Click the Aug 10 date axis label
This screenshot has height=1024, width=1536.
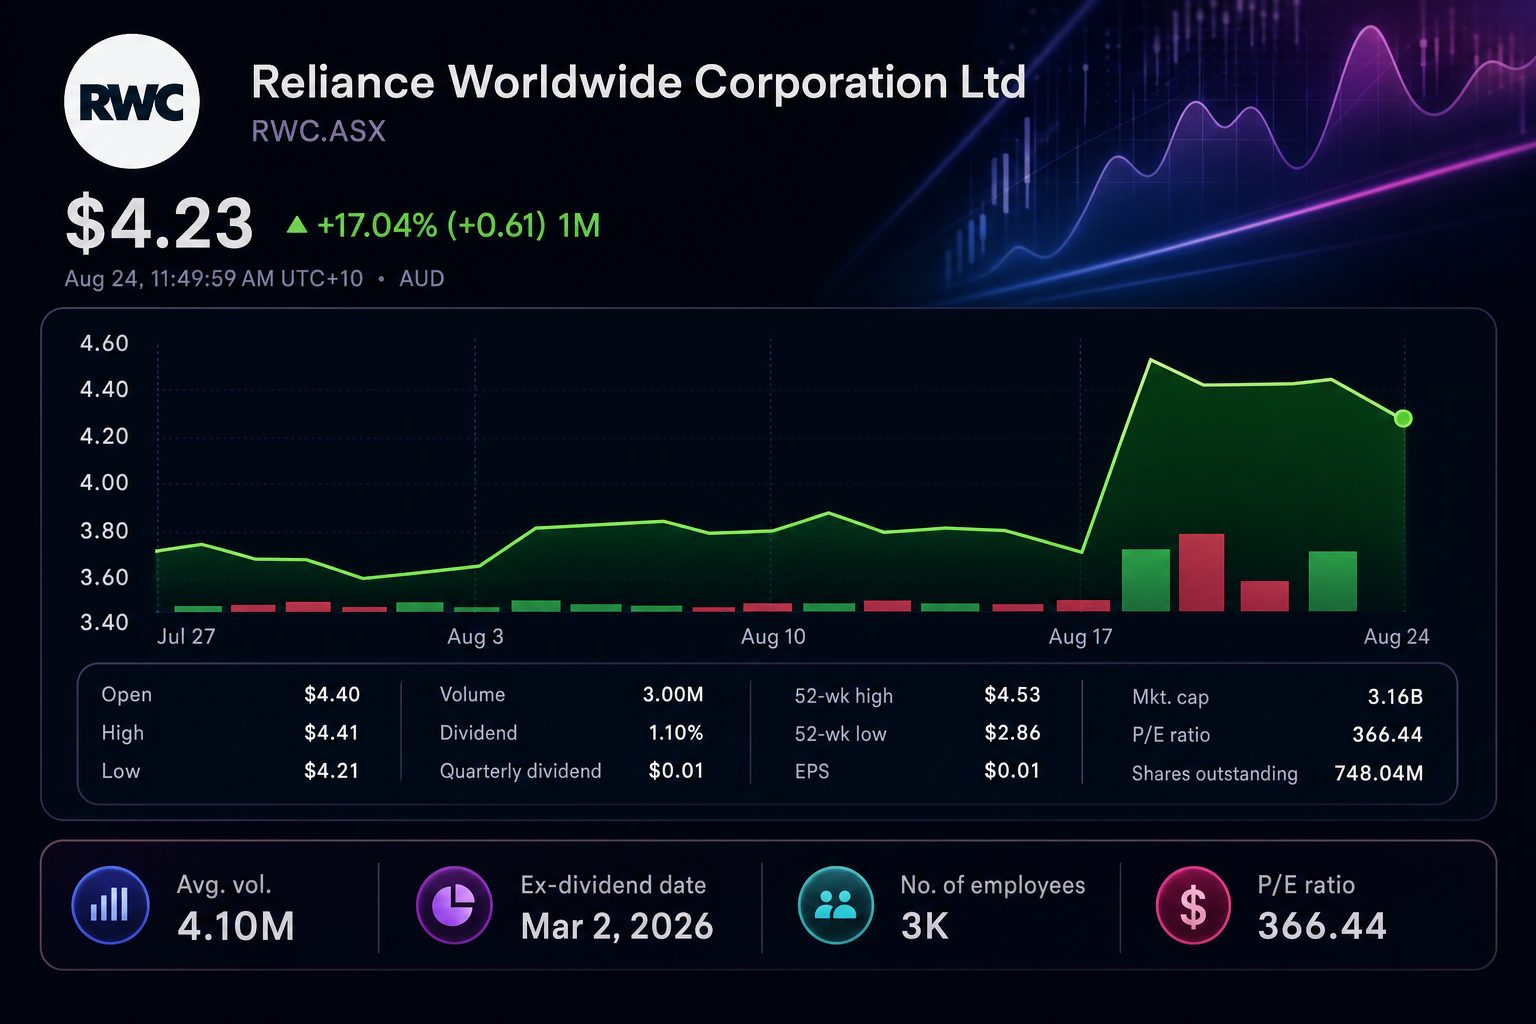pos(773,637)
